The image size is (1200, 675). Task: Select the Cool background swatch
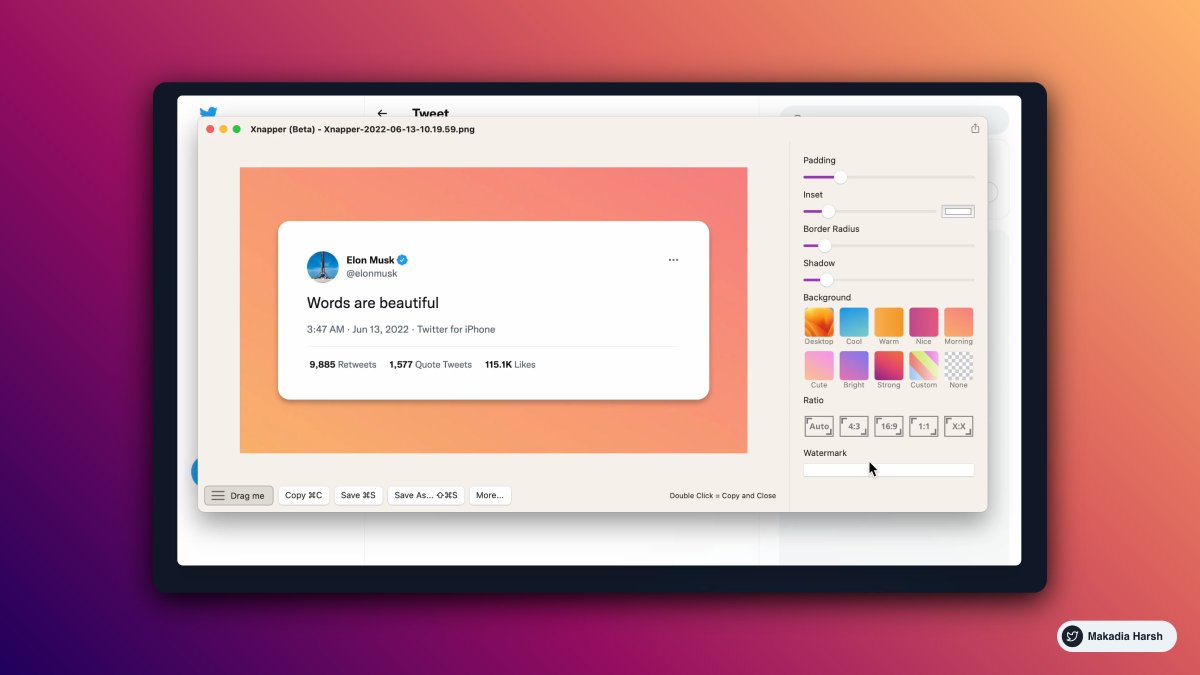pyautogui.click(x=854, y=322)
